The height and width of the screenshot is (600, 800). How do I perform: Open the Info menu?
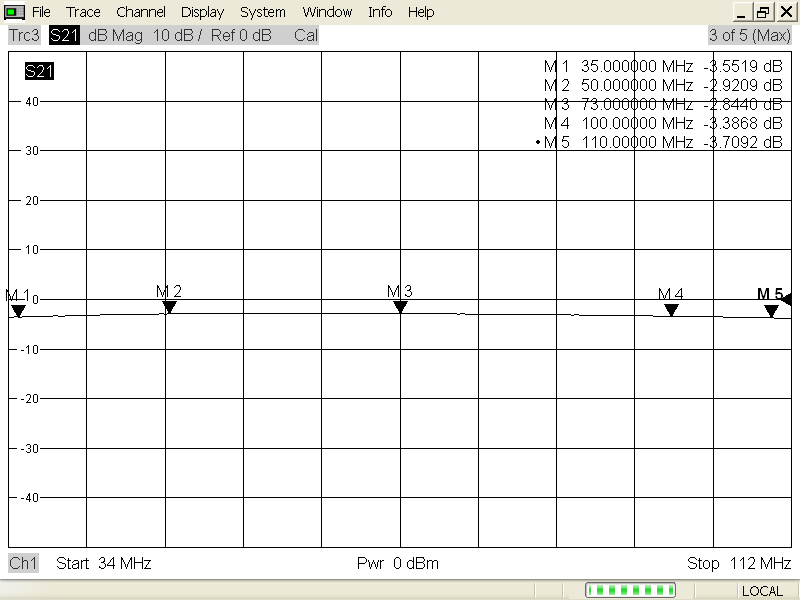point(380,12)
